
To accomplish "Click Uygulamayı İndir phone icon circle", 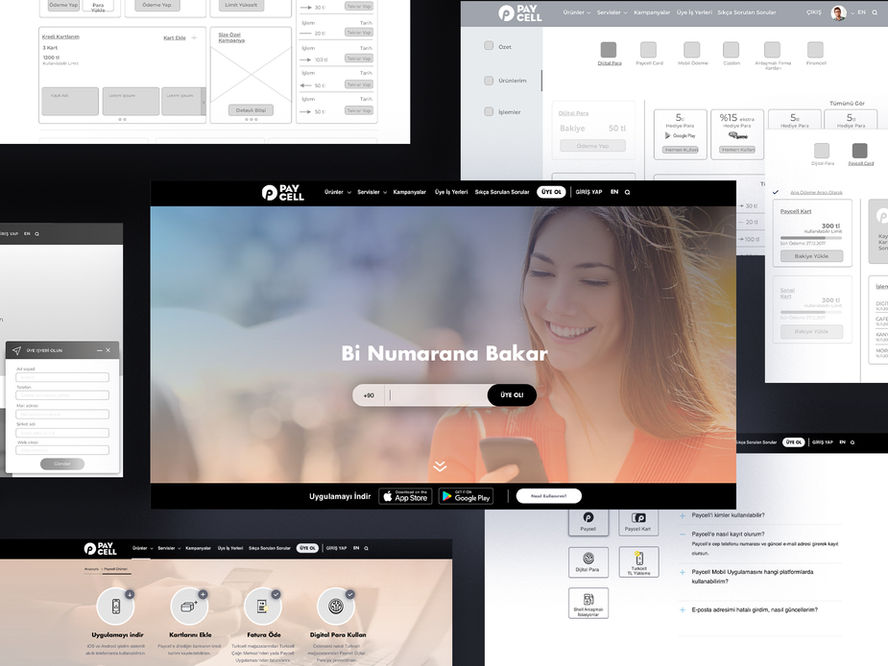I will click(x=116, y=607).
